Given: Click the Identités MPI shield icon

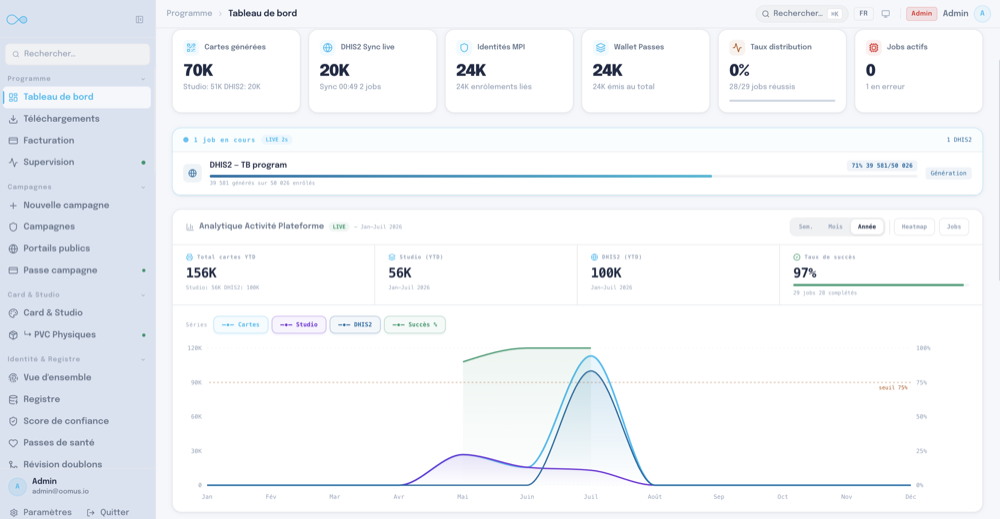Looking at the screenshot, I should point(464,47).
